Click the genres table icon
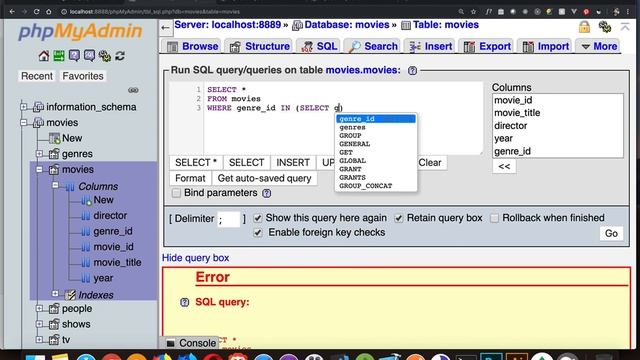The height and width of the screenshot is (360, 640). point(54,154)
